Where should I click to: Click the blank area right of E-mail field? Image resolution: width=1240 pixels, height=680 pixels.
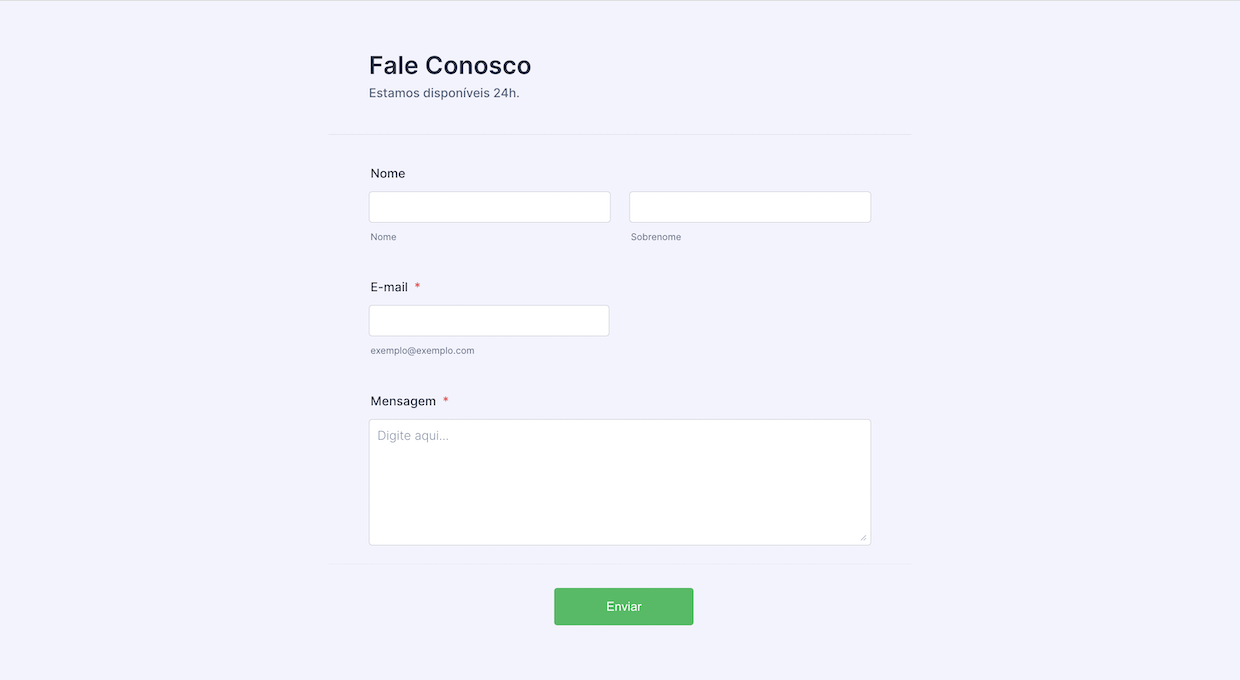pyautogui.click(x=740, y=321)
